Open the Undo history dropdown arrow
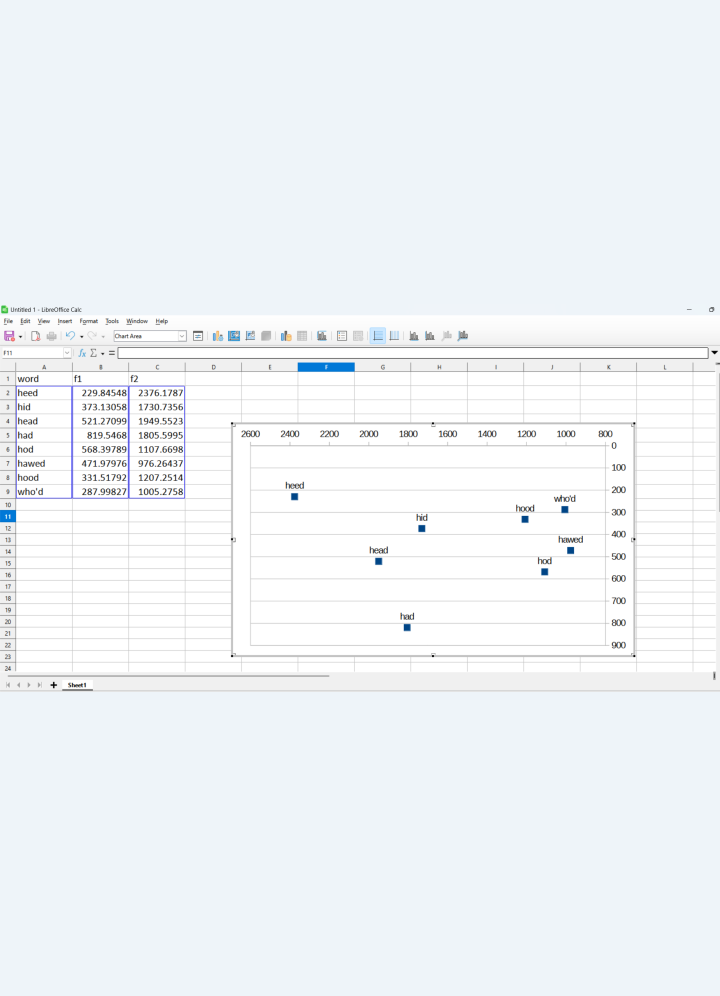The image size is (720, 996). (81, 337)
